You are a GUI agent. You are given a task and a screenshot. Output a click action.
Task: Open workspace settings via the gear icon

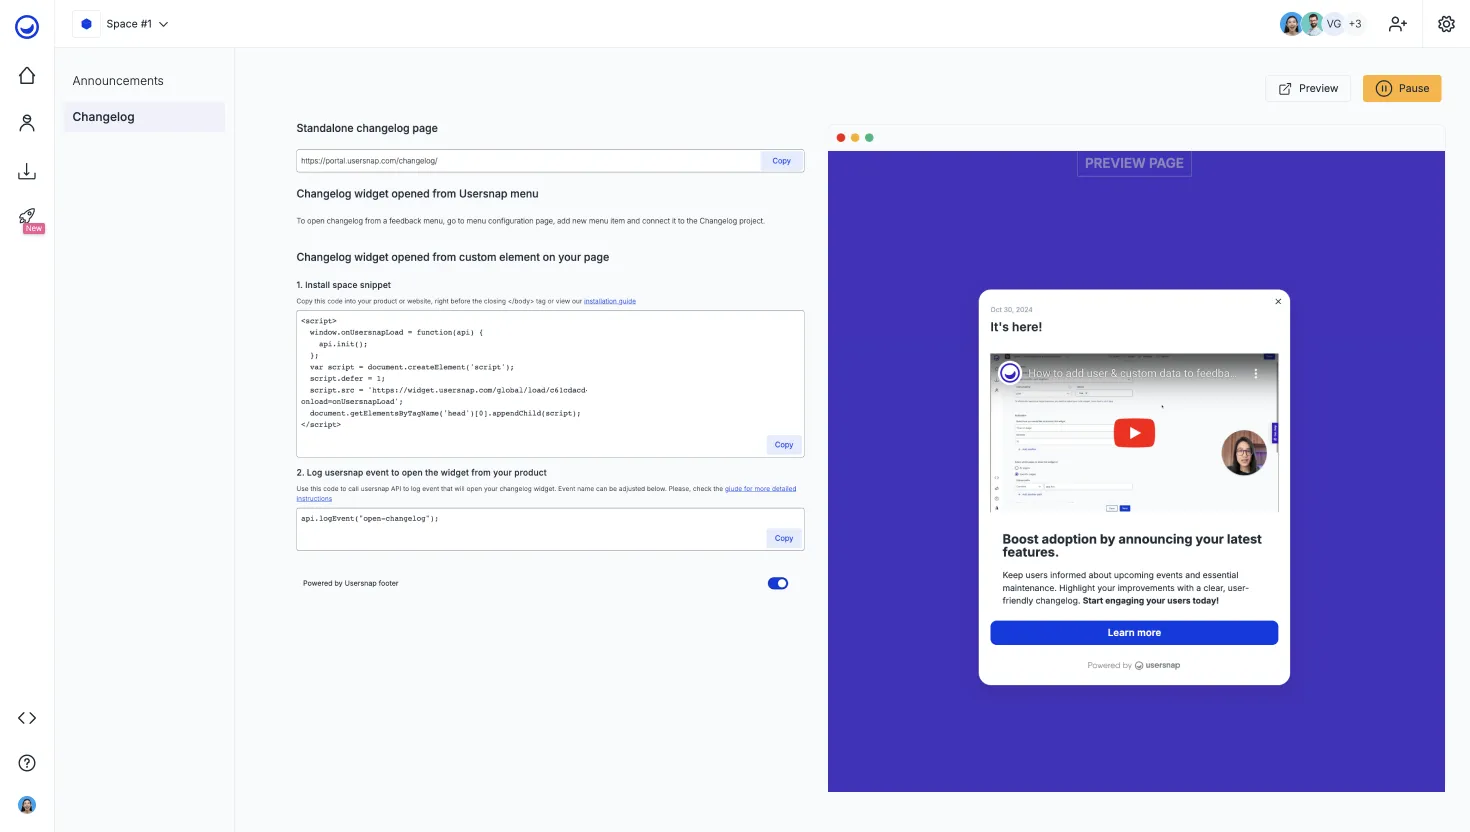coord(1446,23)
